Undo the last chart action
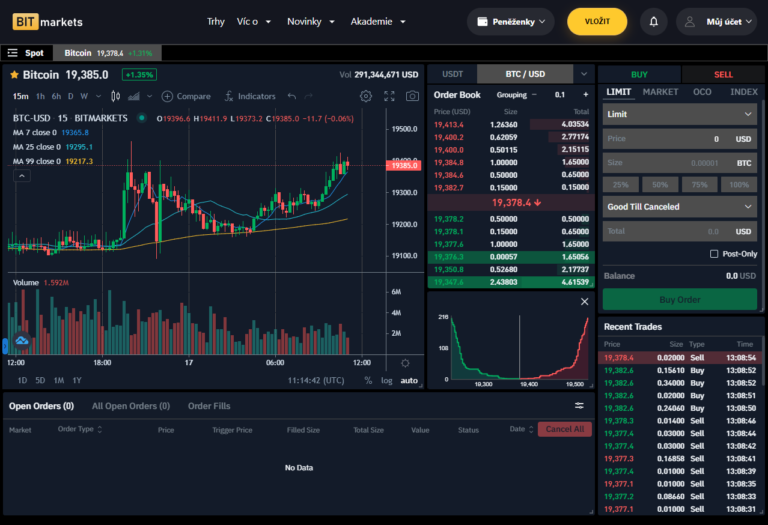Viewport: 768px width, 525px height. [292, 96]
